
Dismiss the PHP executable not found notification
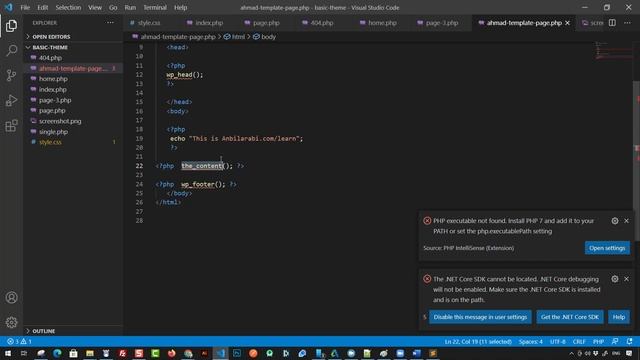coord(627,221)
